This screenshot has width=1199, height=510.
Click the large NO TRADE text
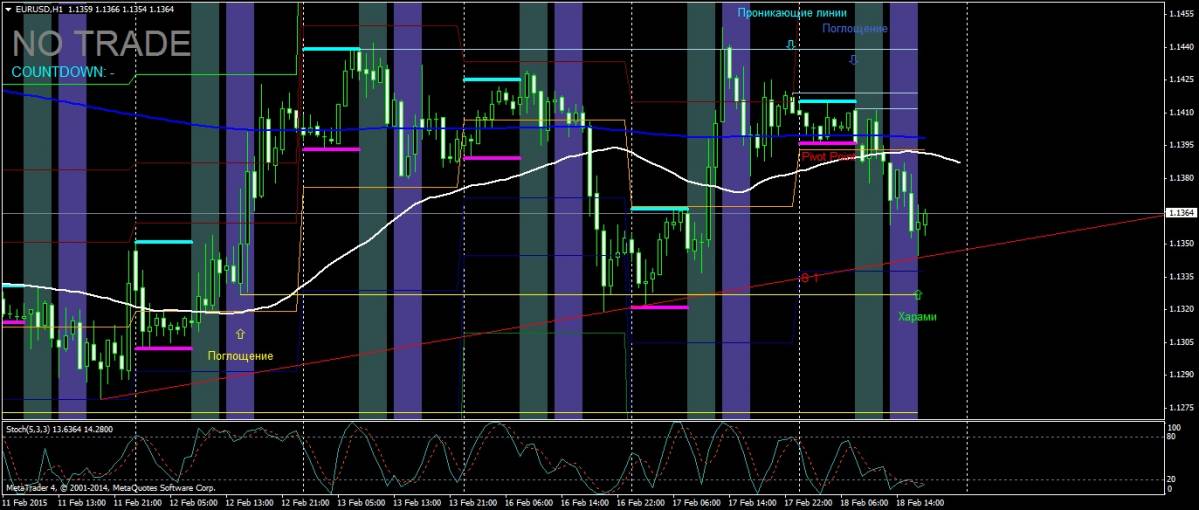(x=101, y=44)
